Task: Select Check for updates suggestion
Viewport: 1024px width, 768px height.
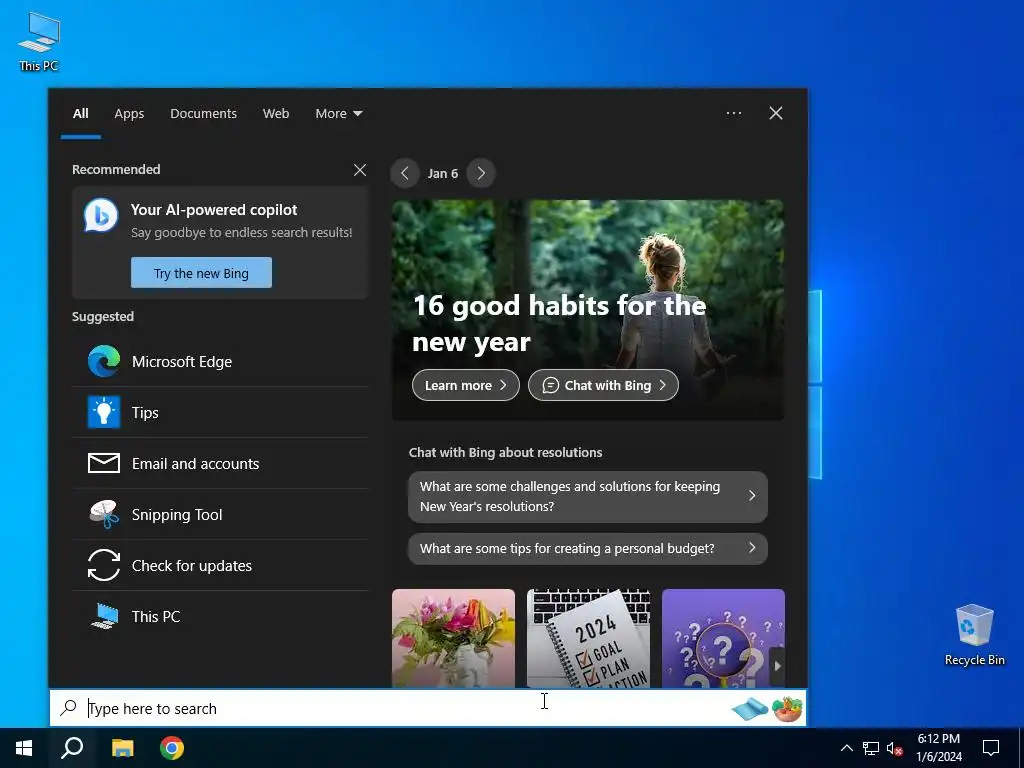Action: [x=220, y=566]
